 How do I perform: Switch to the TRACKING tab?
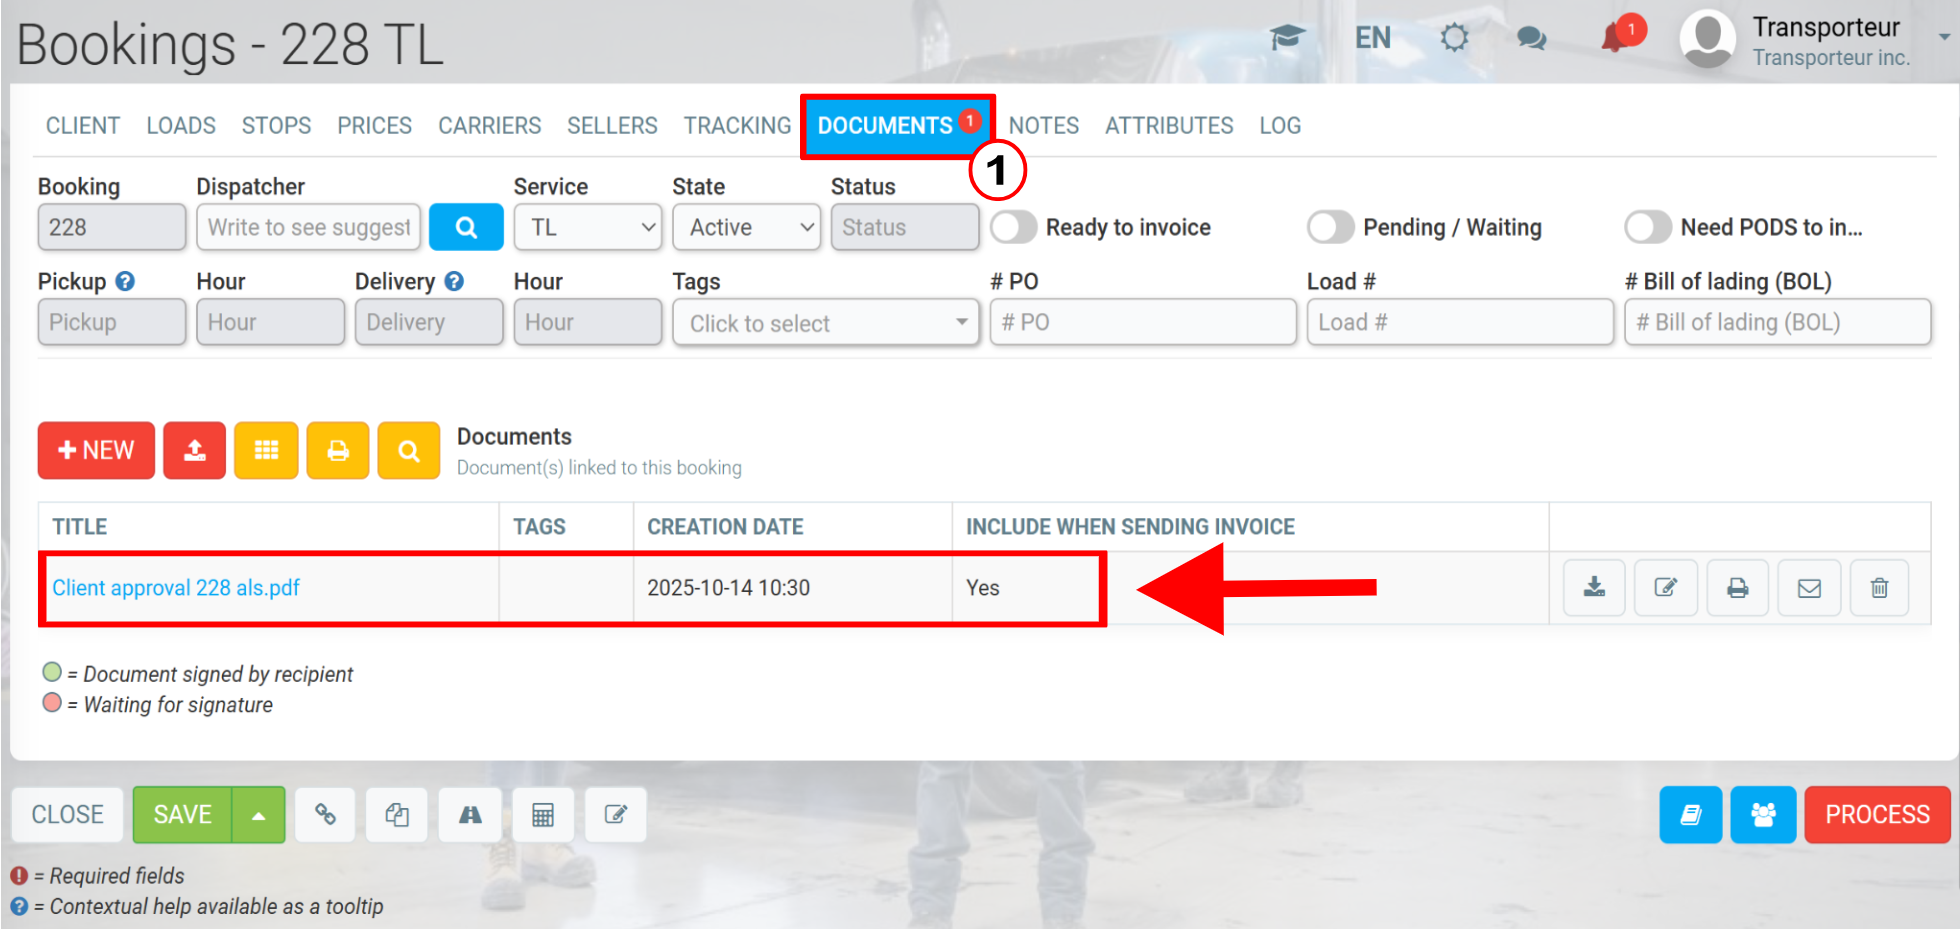point(737,126)
